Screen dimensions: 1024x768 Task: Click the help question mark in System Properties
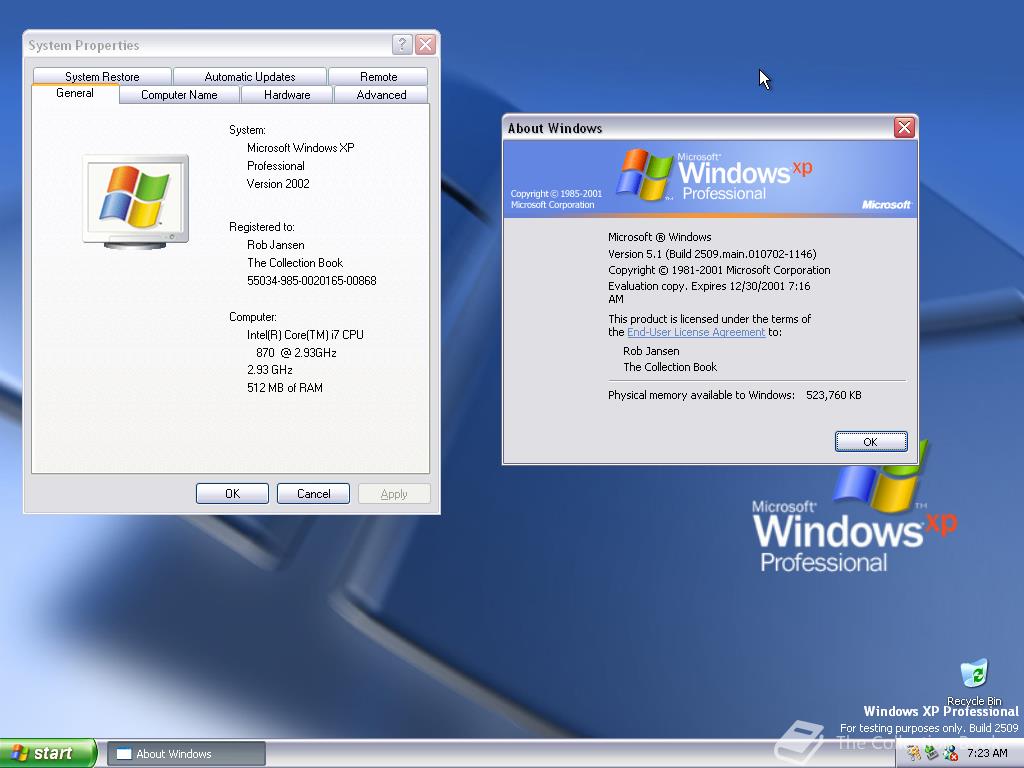coord(402,44)
